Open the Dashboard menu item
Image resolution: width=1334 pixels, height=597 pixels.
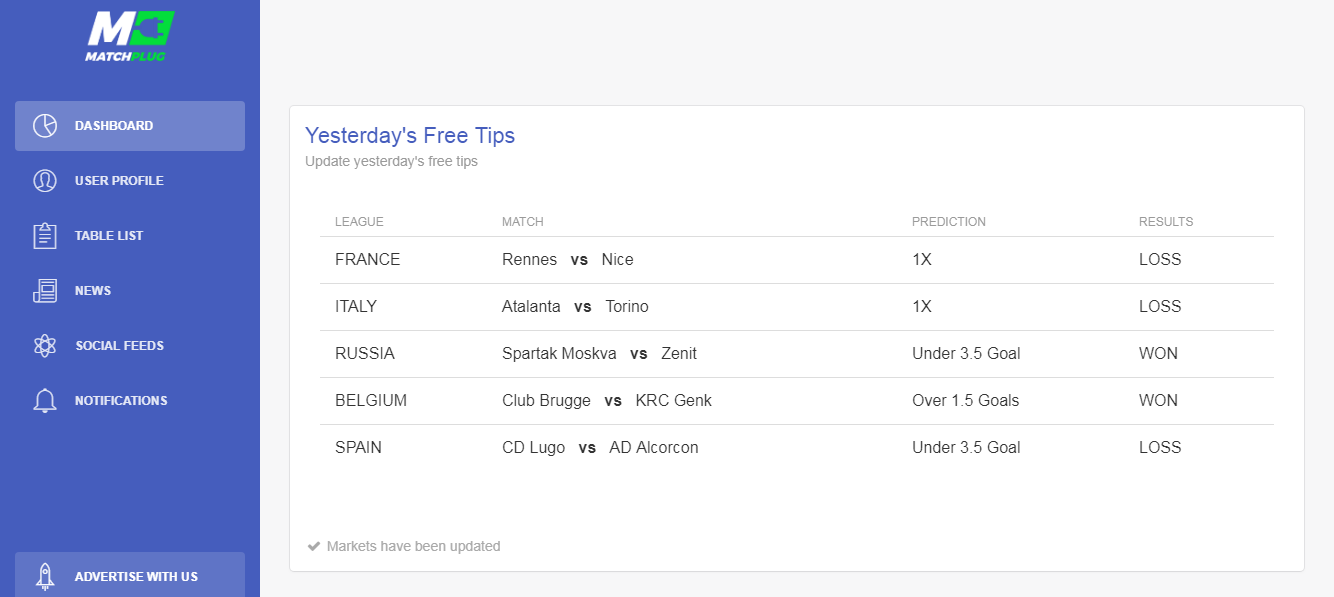pos(114,126)
